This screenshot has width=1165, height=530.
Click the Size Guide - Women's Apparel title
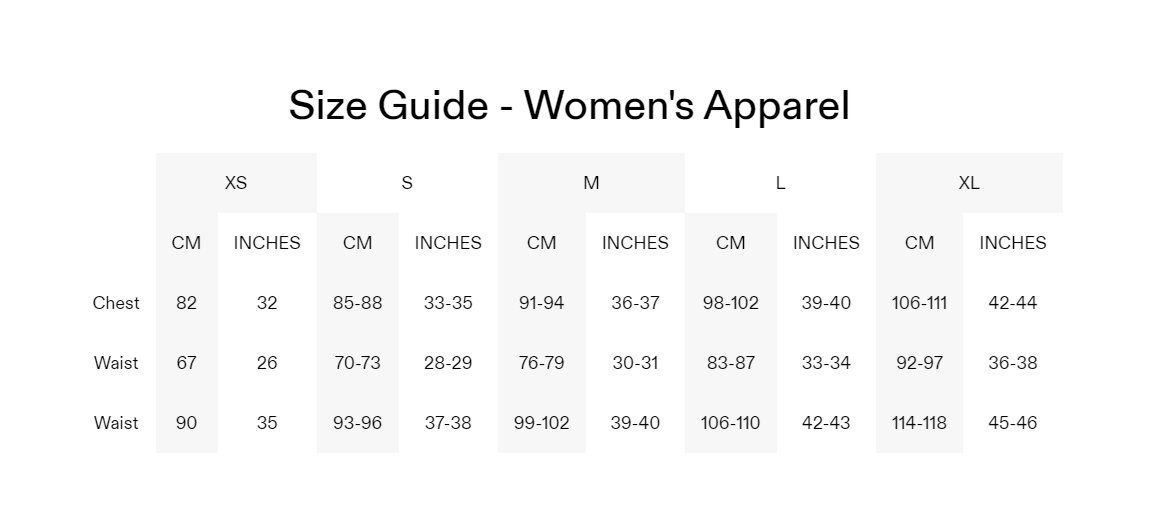(x=569, y=106)
